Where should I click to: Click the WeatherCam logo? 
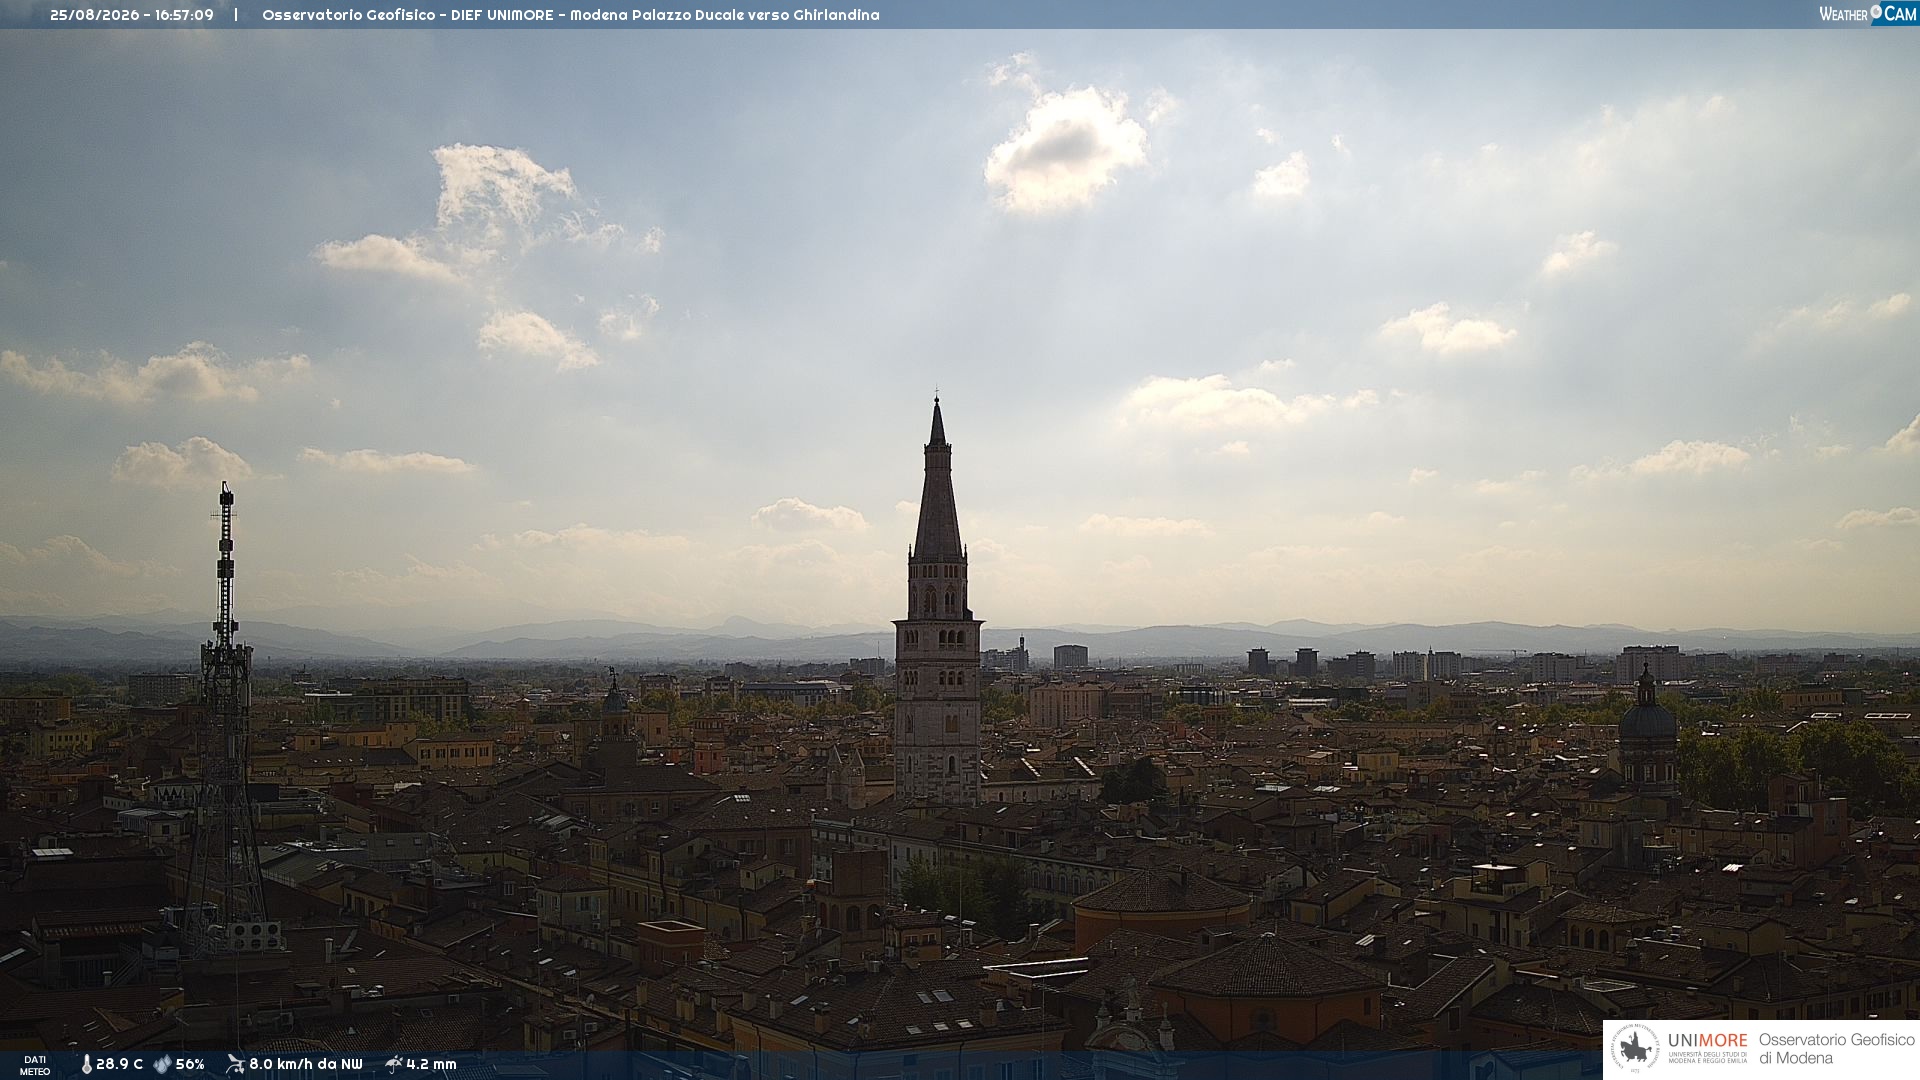pos(1867,14)
